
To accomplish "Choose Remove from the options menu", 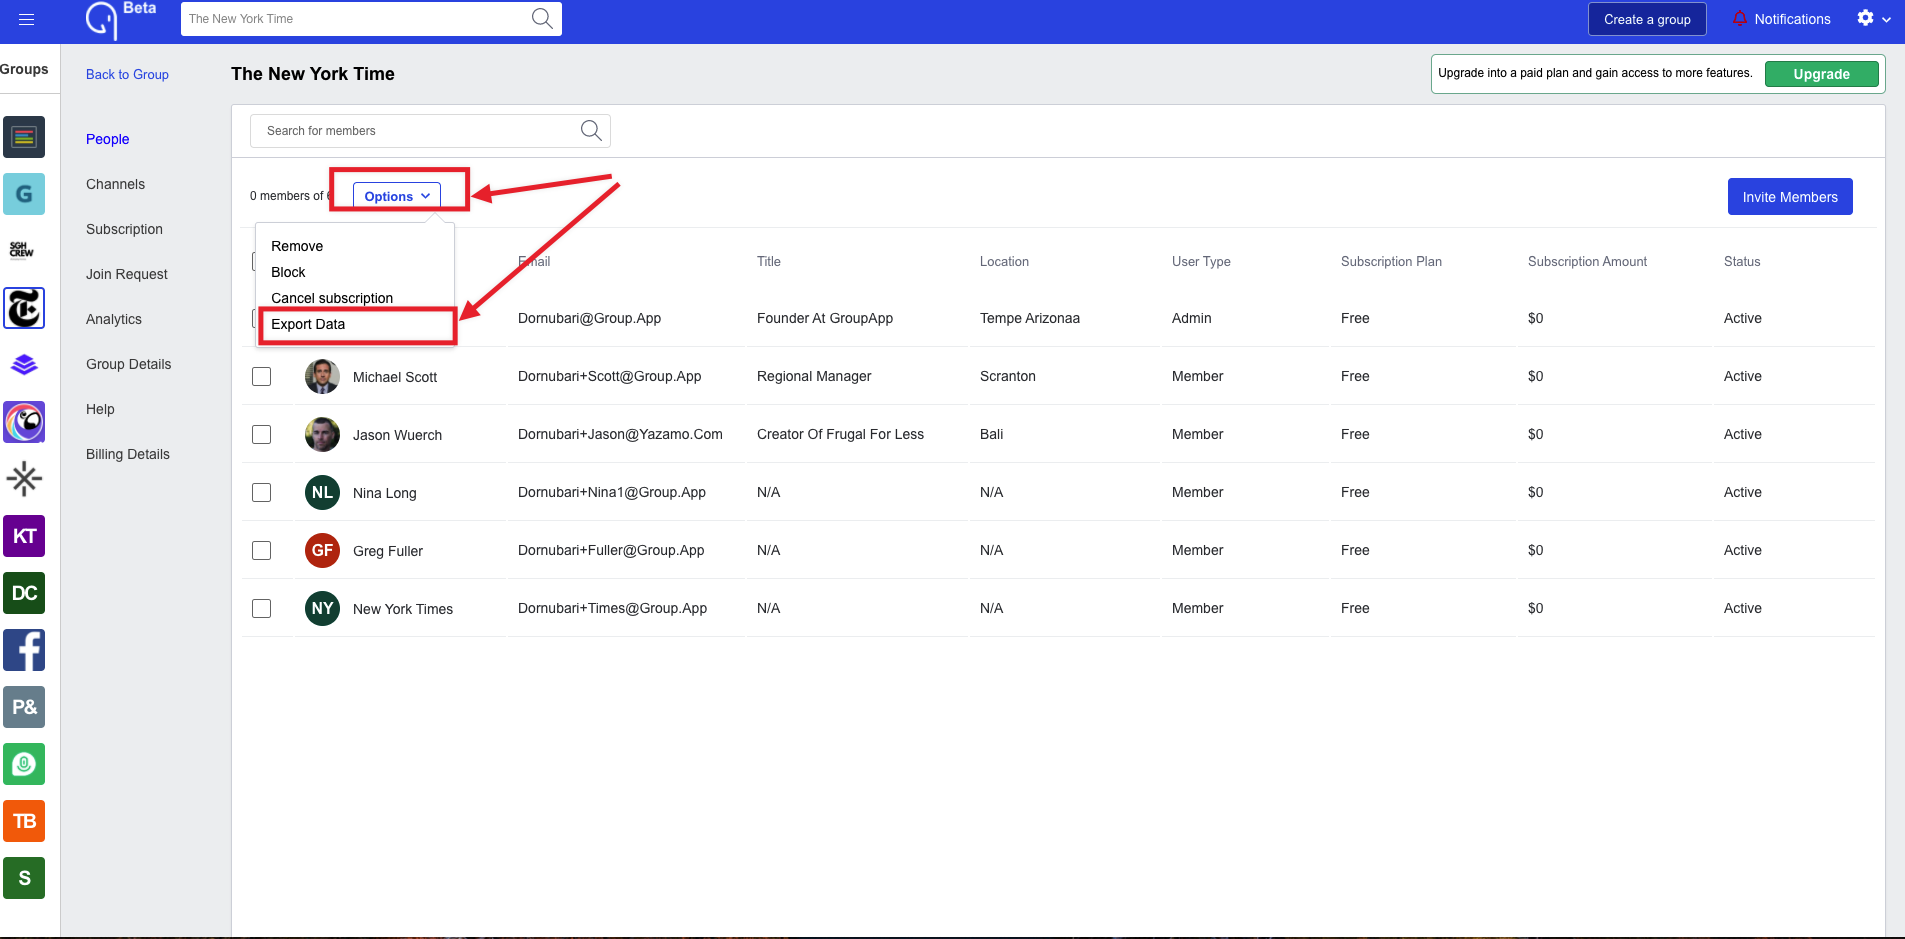I will point(297,246).
